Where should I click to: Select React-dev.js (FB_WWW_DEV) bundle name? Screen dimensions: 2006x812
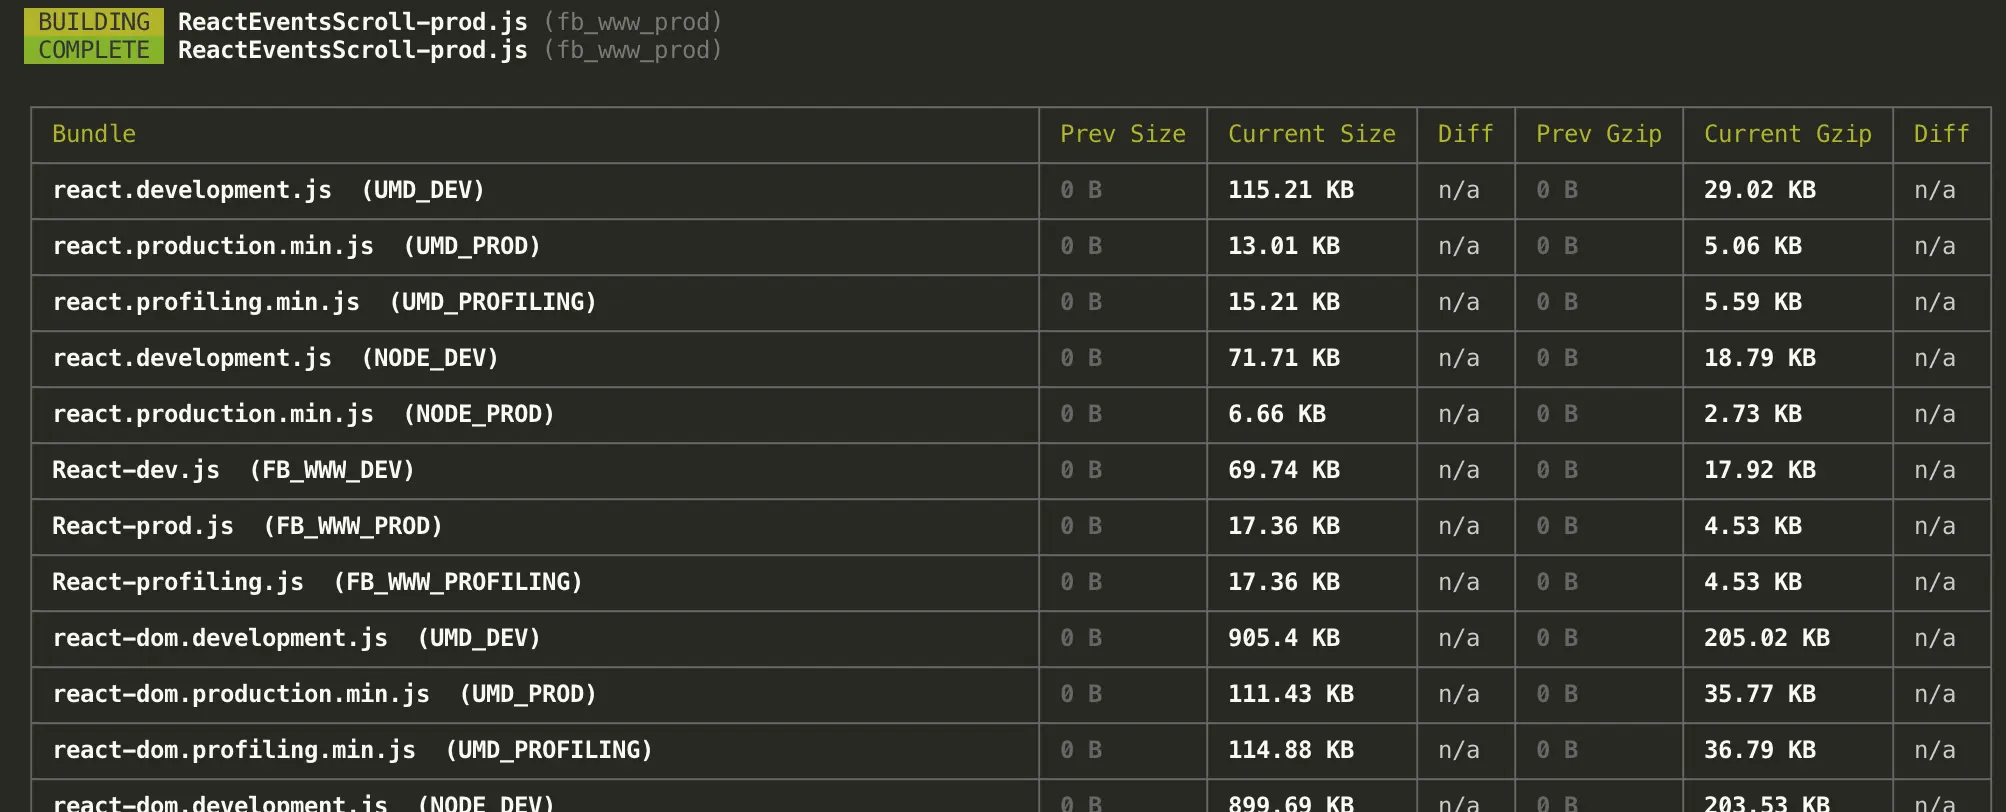pyautogui.click(x=233, y=470)
